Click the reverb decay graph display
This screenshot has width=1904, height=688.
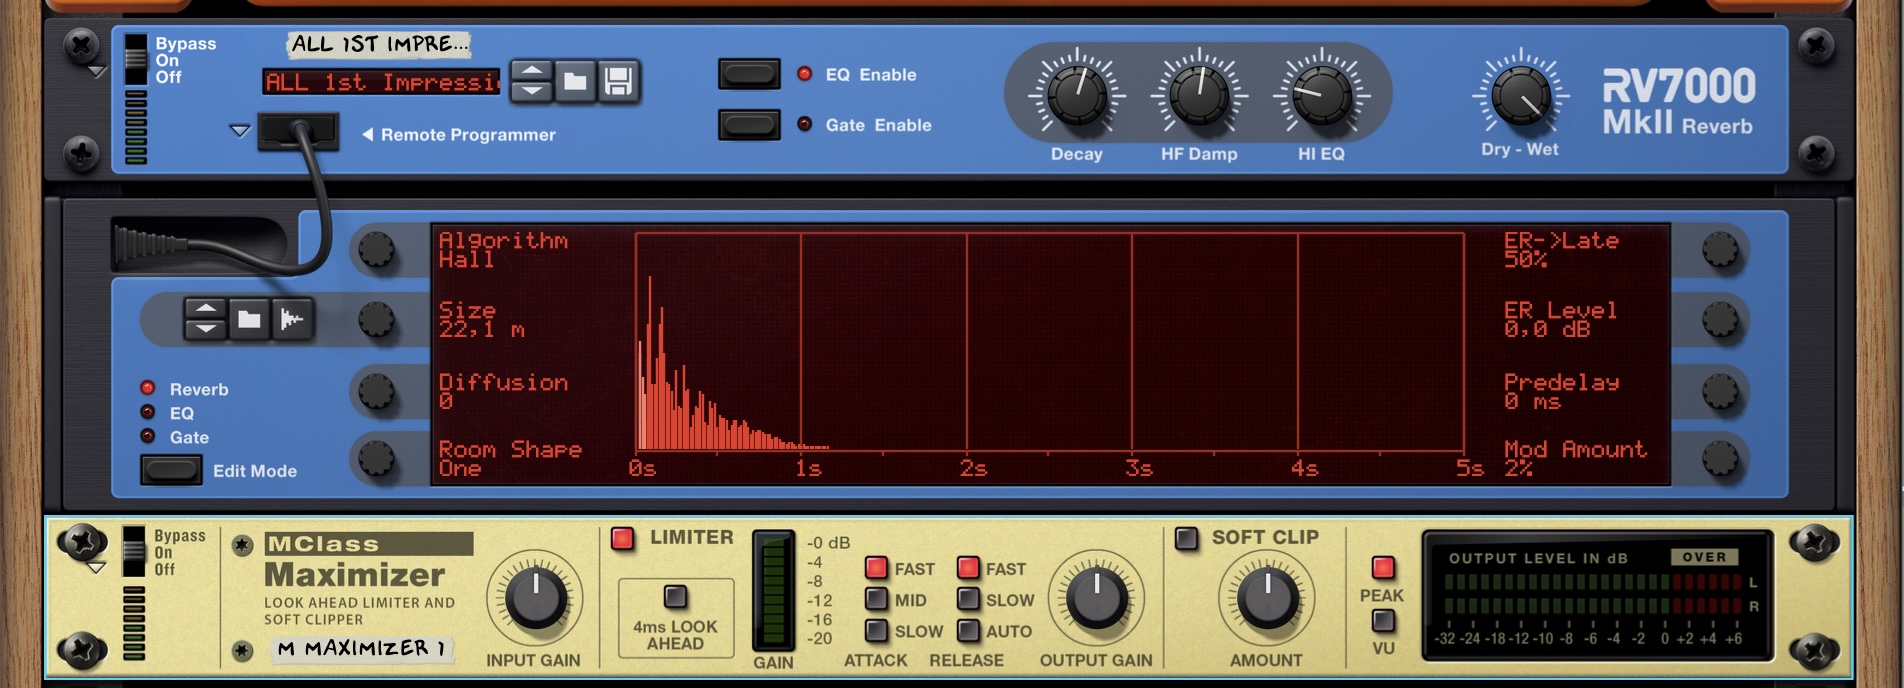click(x=1050, y=342)
